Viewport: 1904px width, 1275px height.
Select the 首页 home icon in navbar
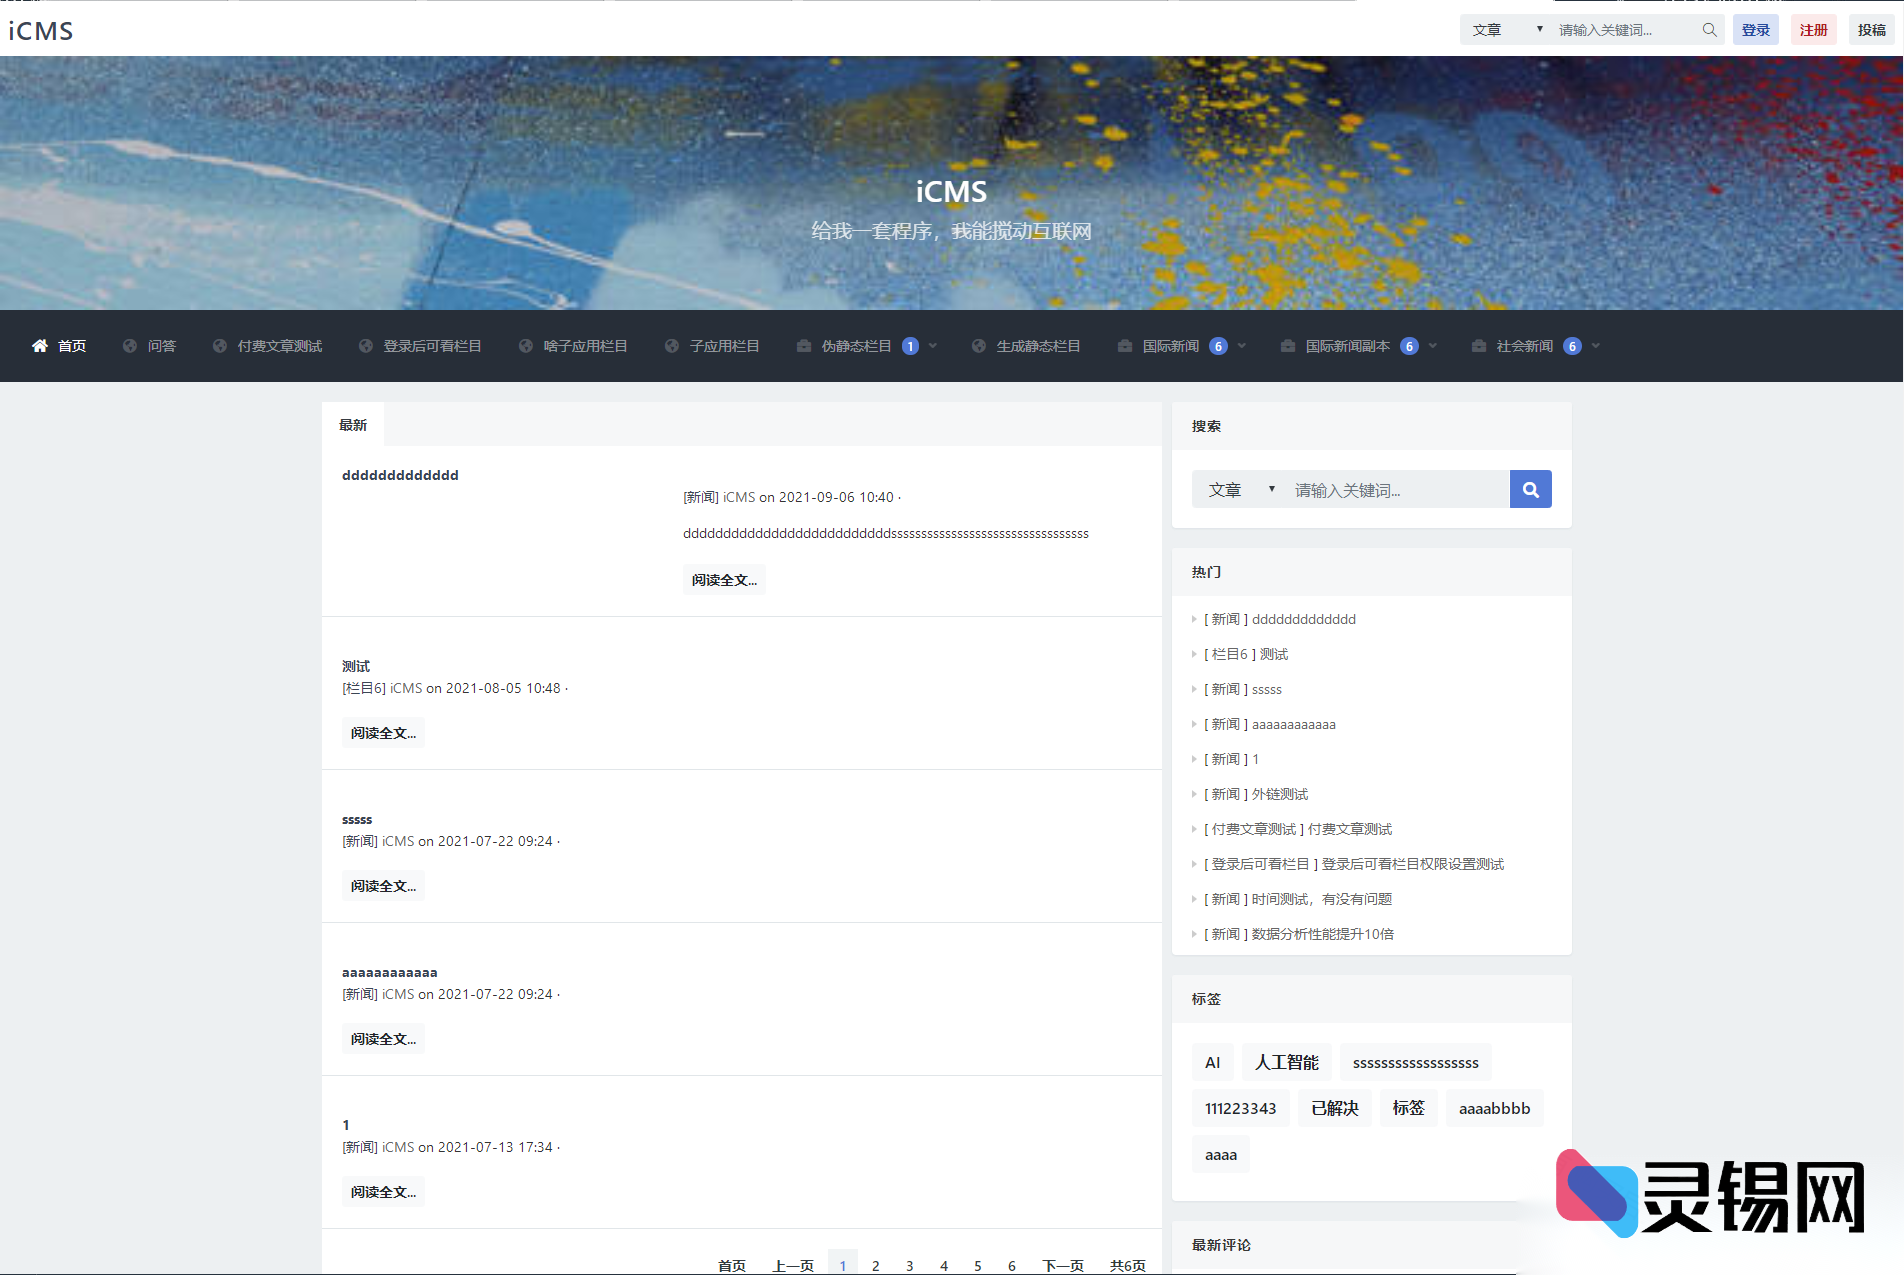click(40, 346)
